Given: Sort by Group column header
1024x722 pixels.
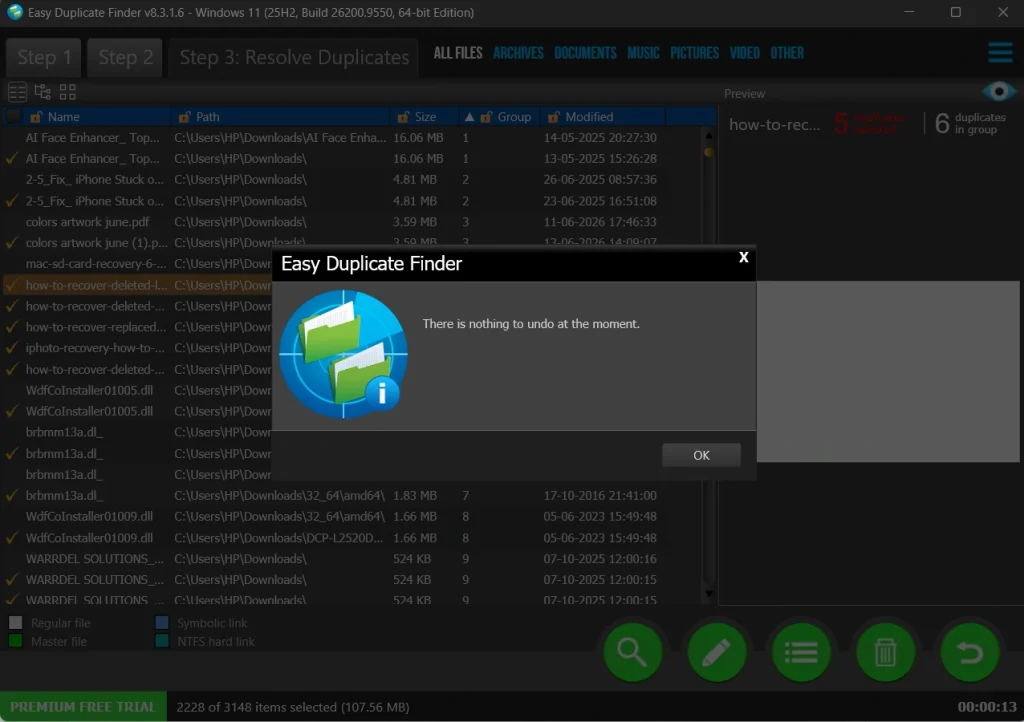Looking at the screenshot, I should click(514, 117).
